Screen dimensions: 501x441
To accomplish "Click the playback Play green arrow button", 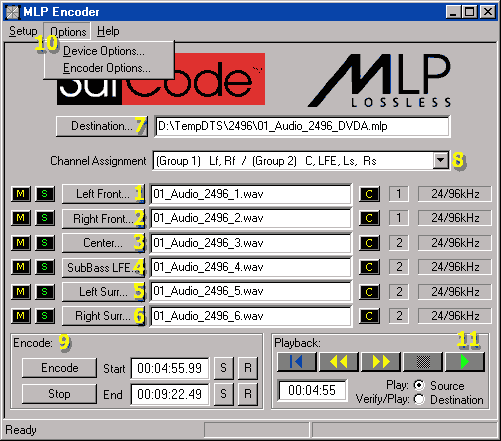I will tap(465, 362).
